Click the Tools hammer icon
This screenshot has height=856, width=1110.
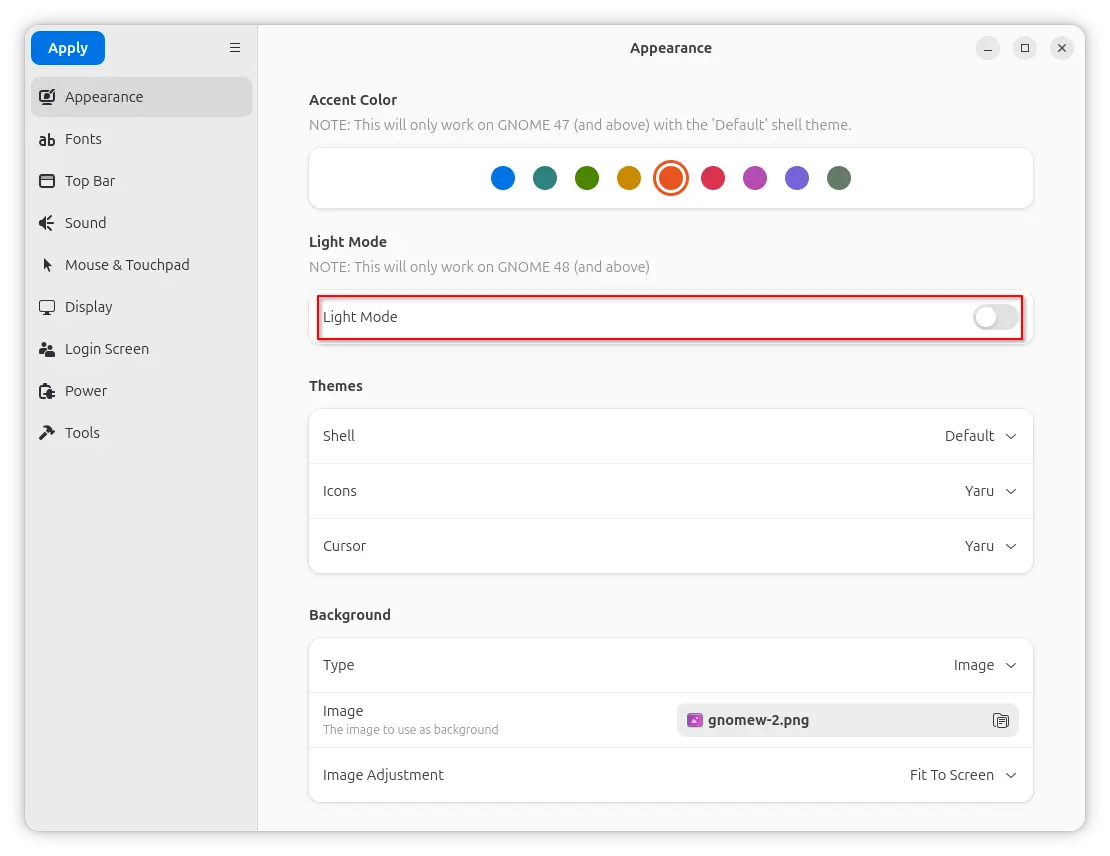47,433
